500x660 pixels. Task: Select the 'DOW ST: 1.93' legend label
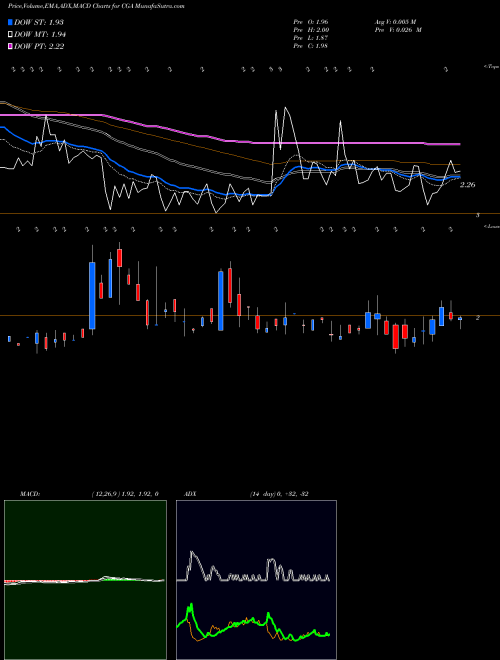(x=39, y=22)
